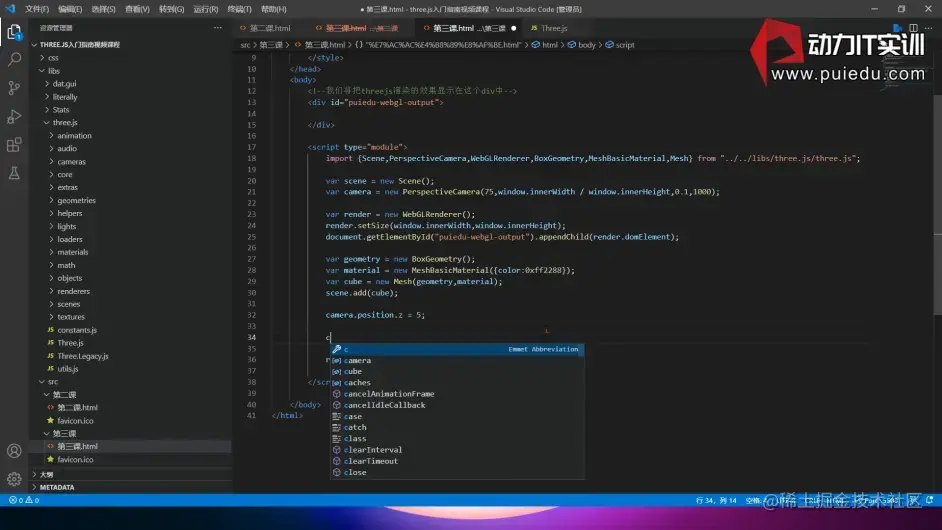This screenshot has height=530, width=942.
Task: Select 第三课.html file in explorer
Action: (x=77, y=446)
